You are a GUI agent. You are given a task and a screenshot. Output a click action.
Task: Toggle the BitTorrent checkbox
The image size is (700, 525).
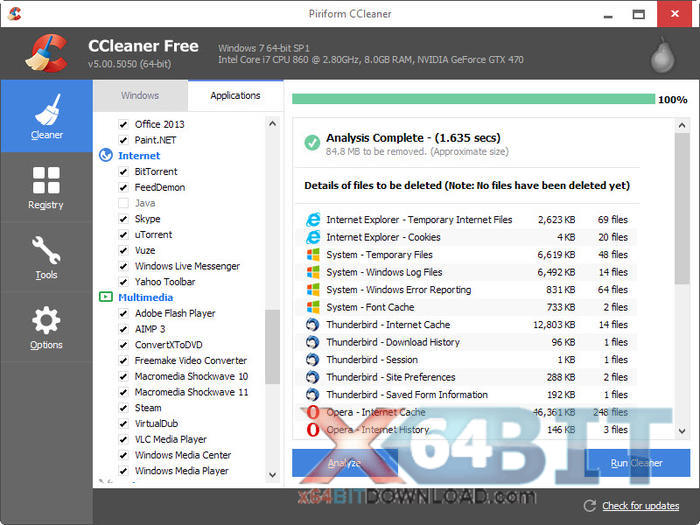(123, 172)
